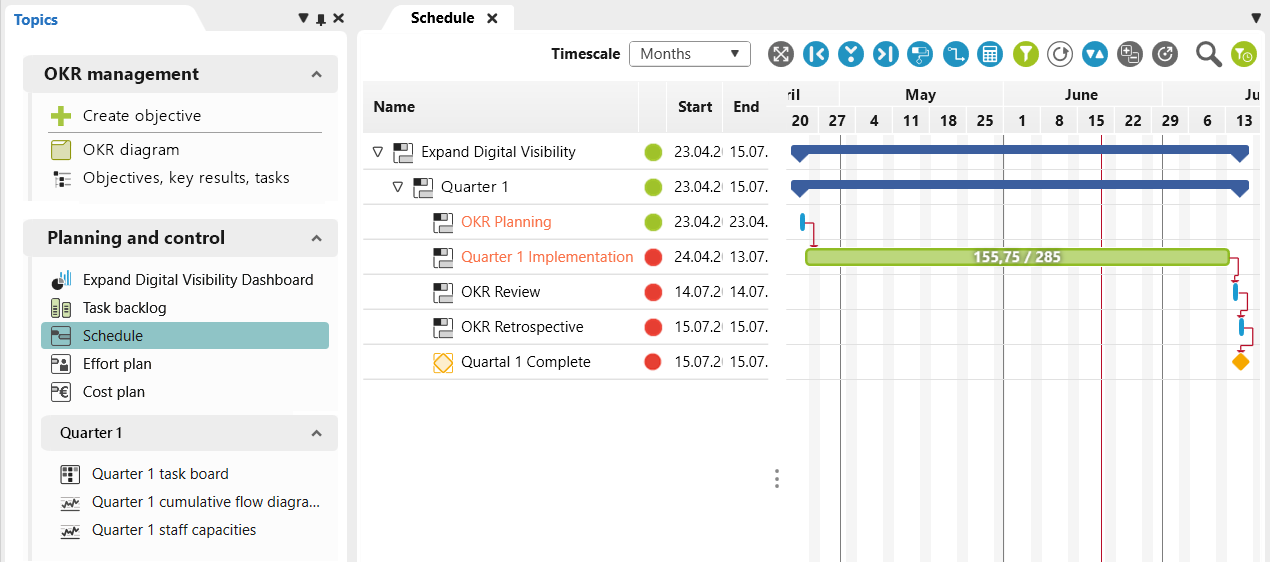Image resolution: width=1270 pixels, height=562 pixels.
Task: Select Schedule in Planning and control
Action: [x=185, y=336]
